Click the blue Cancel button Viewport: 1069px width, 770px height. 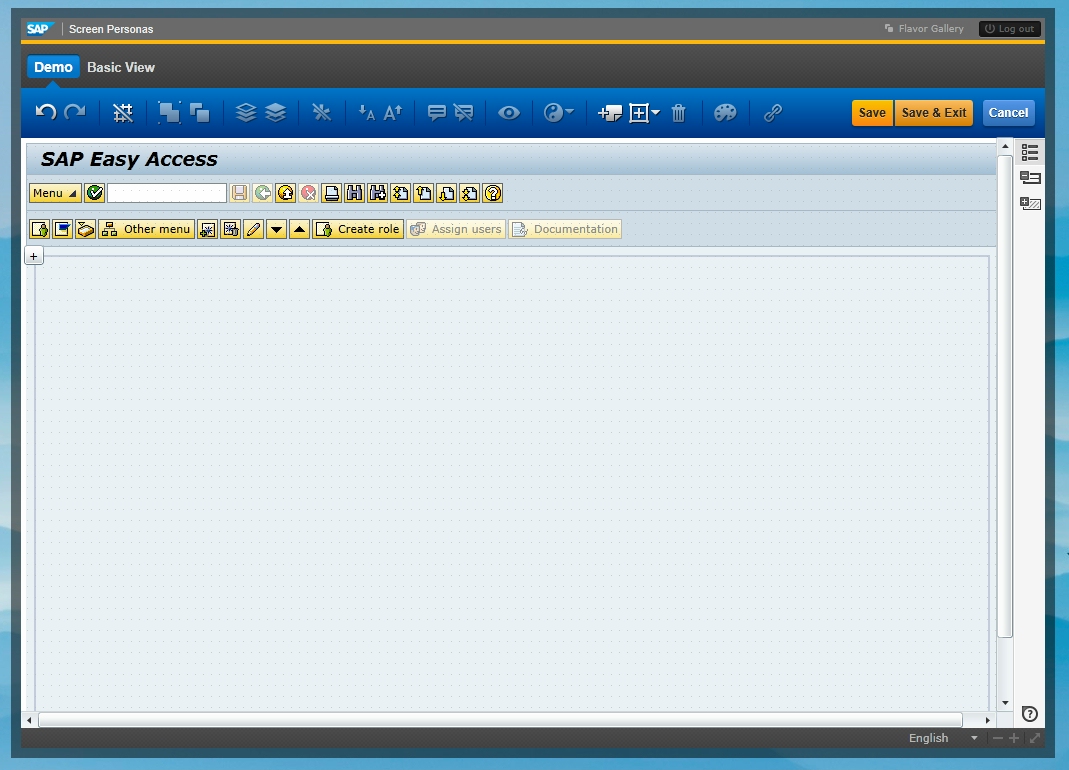(x=1008, y=113)
